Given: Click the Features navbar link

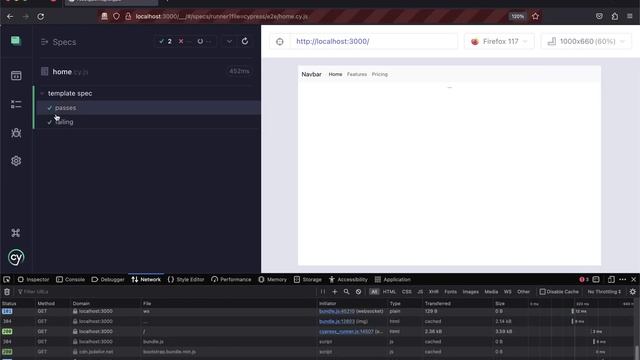Looking at the screenshot, I should [357, 74].
